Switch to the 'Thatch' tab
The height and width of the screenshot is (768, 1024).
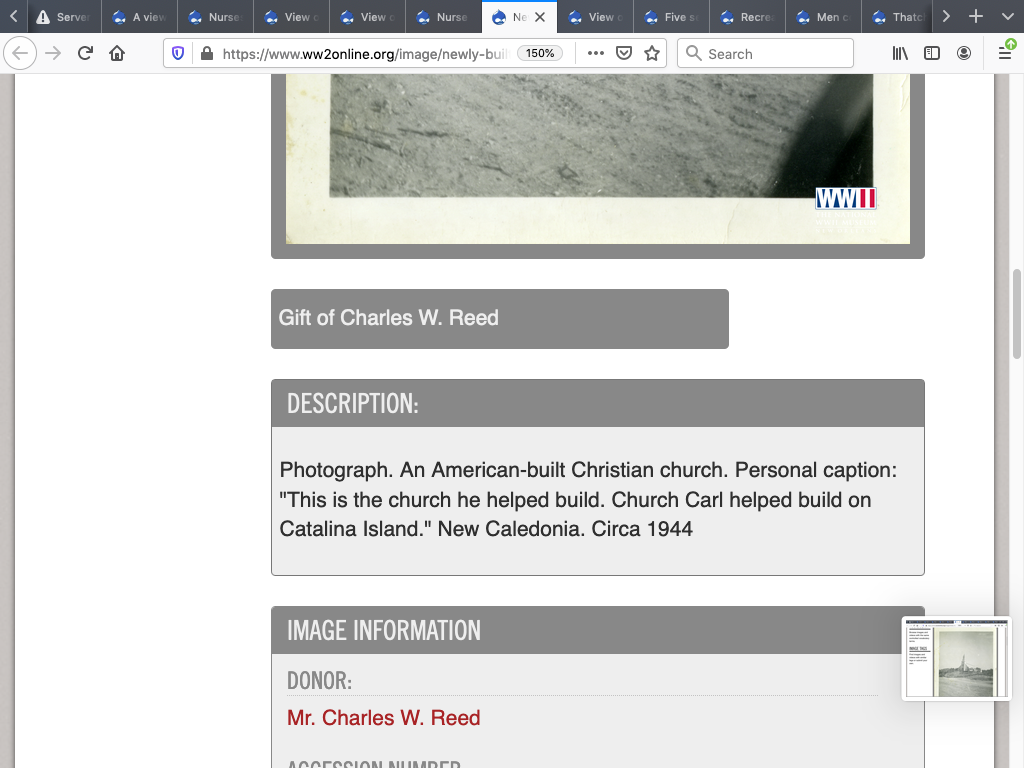898,17
